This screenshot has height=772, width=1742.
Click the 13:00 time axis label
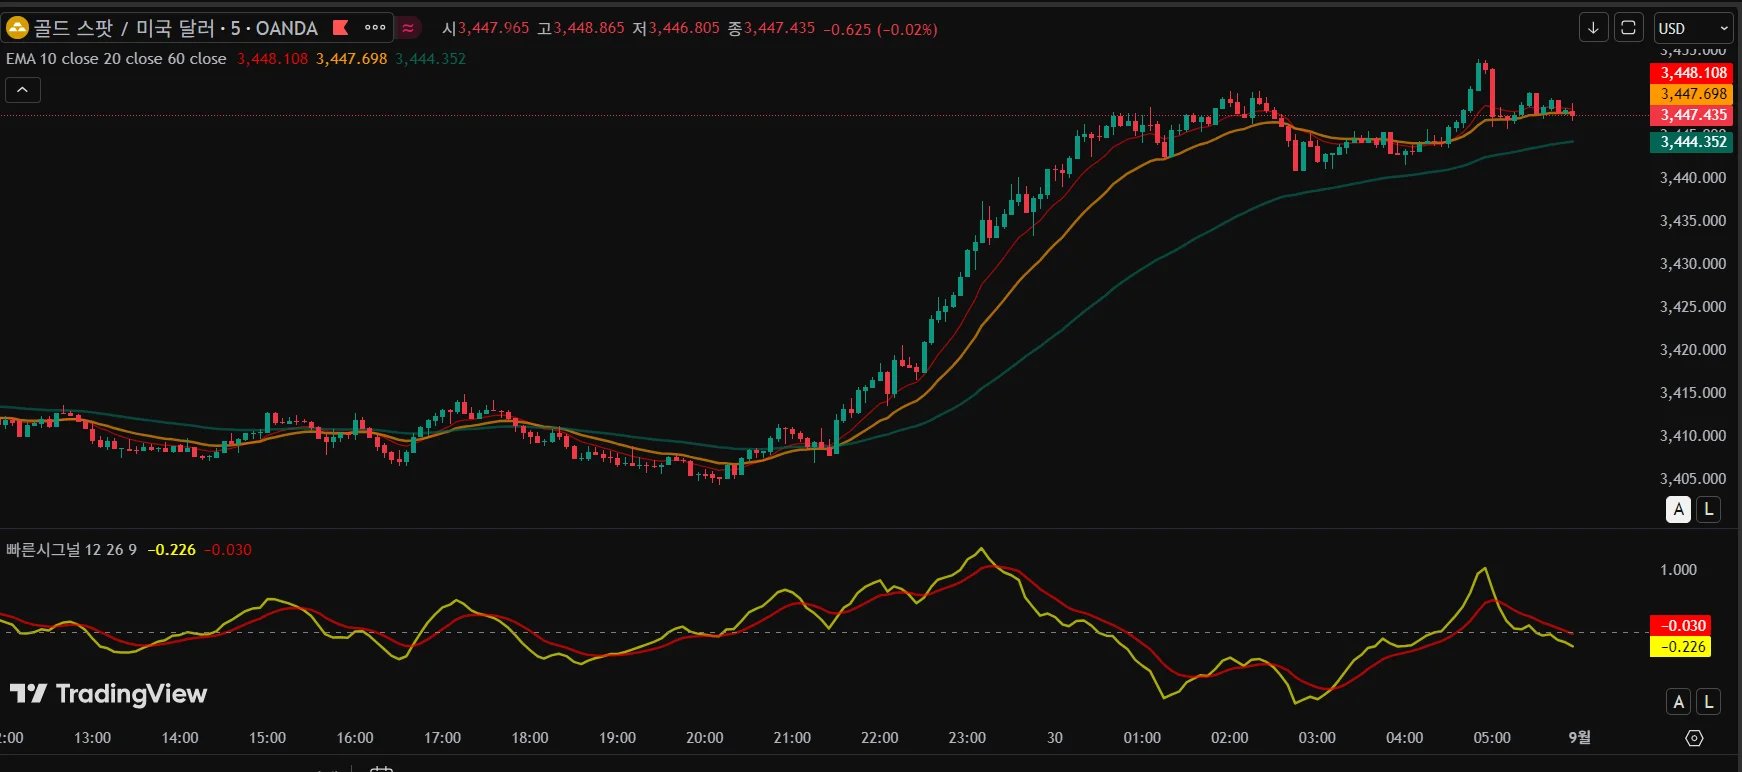[92, 738]
